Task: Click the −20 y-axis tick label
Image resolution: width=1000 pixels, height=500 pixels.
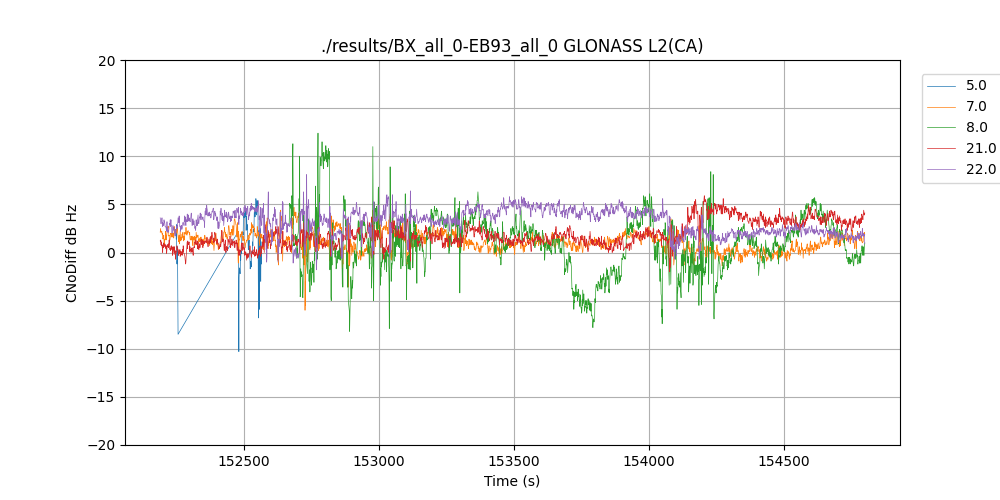Action: pos(101,445)
